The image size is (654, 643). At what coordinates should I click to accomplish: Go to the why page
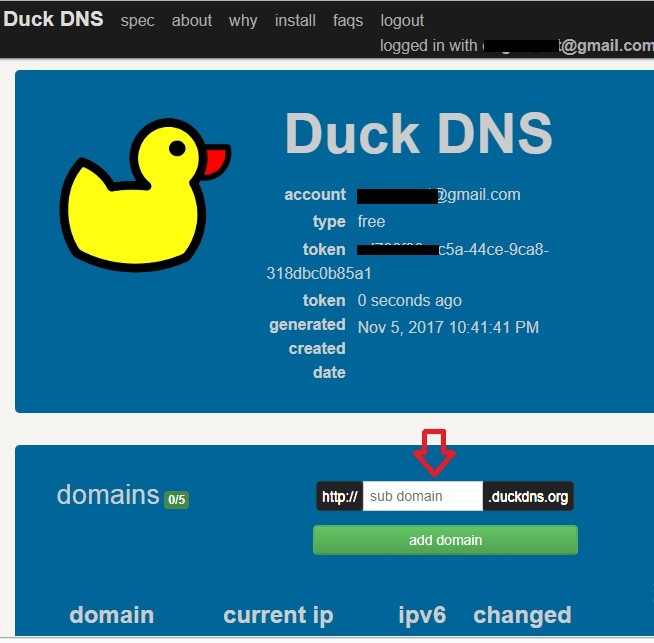click(x=243, y=20)
